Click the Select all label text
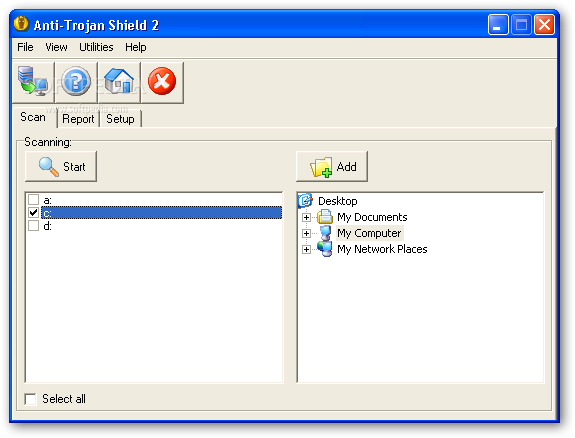 (x=64, y=399)
